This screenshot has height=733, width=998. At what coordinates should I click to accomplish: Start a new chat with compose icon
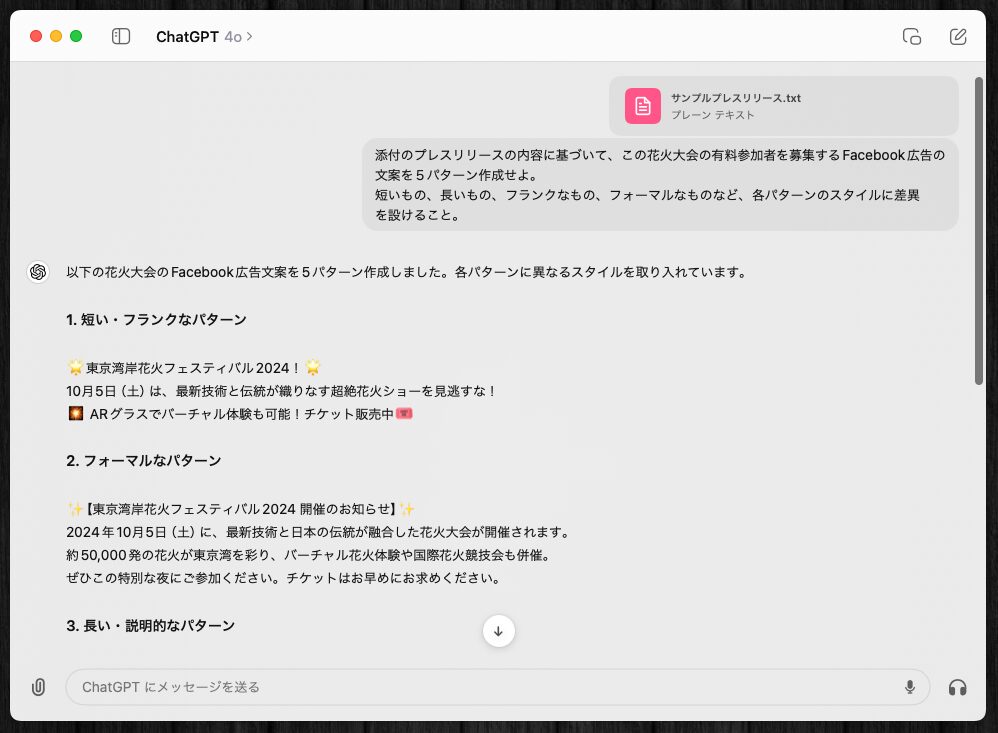(x=957, y=37)
